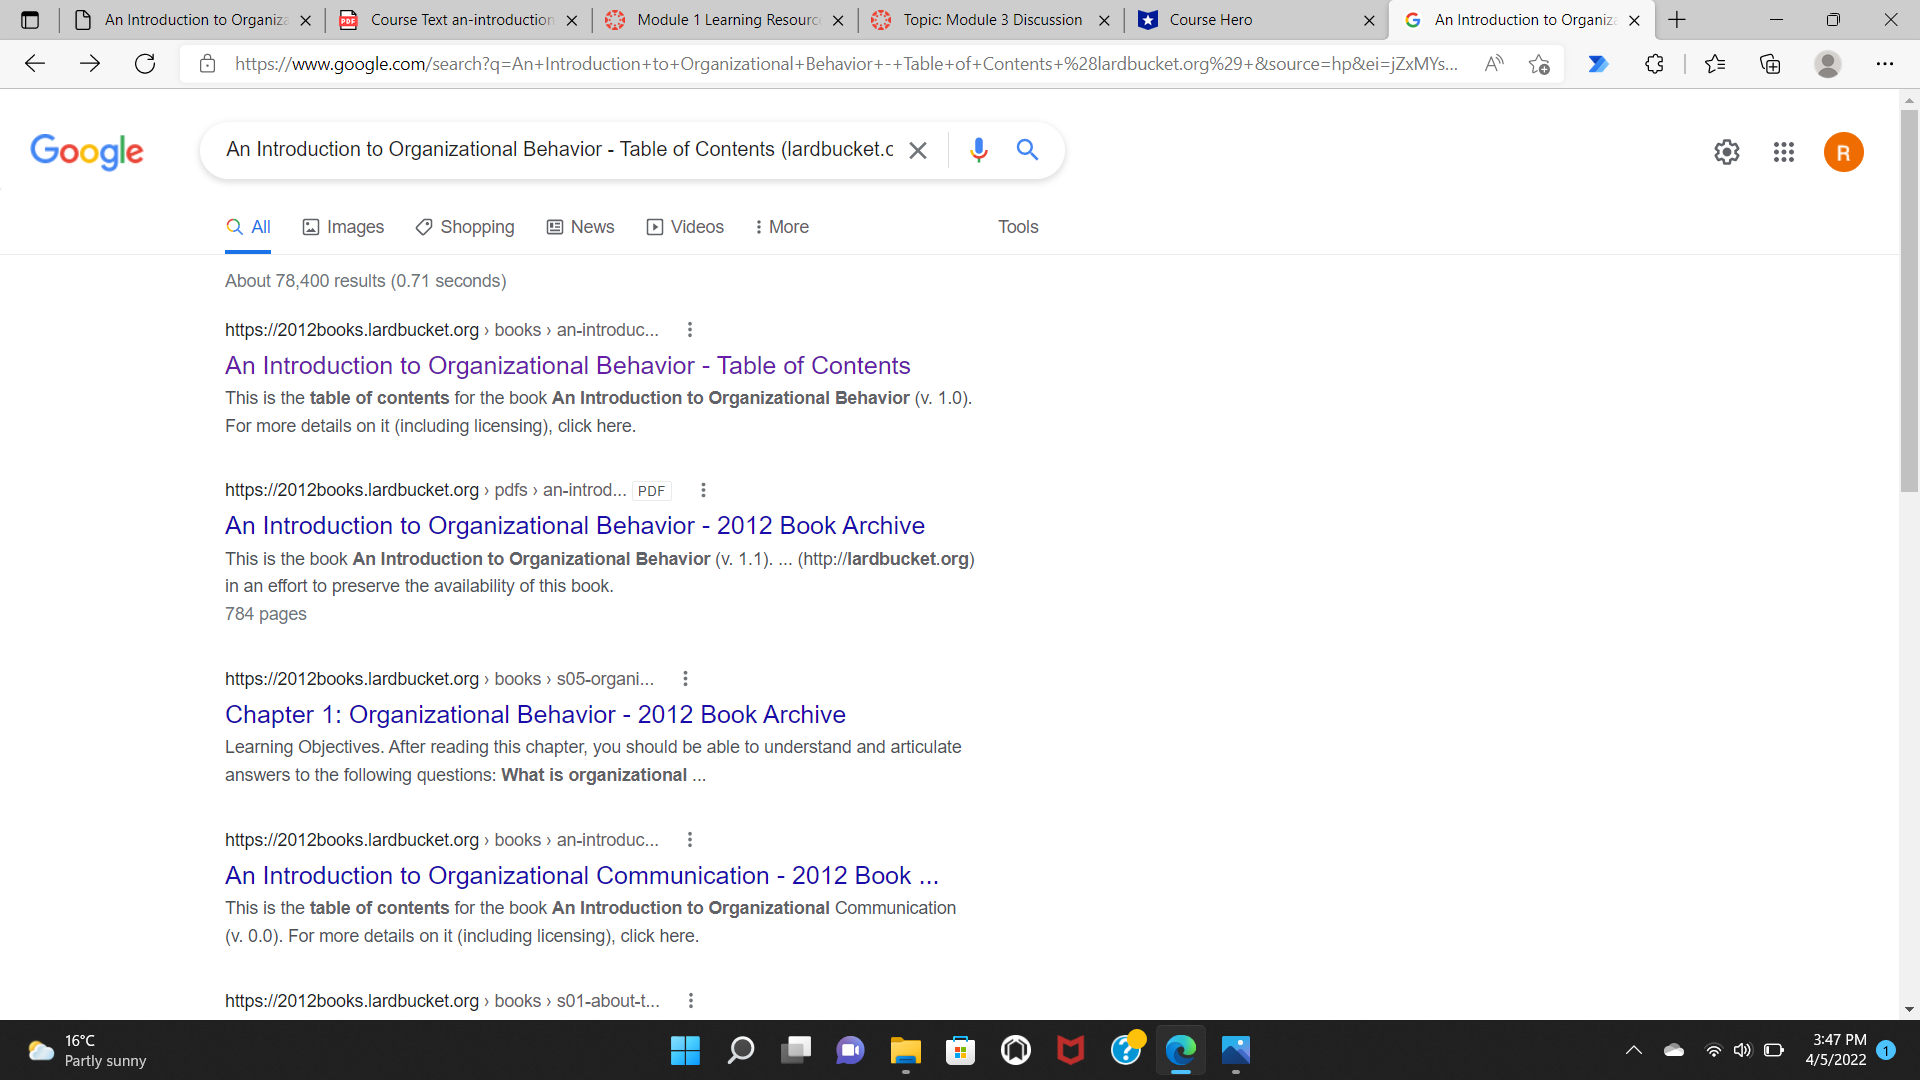Open Edge Settings and more menu
The height and width of the screenshot is (1080, 1920).
pos(1885,64)
